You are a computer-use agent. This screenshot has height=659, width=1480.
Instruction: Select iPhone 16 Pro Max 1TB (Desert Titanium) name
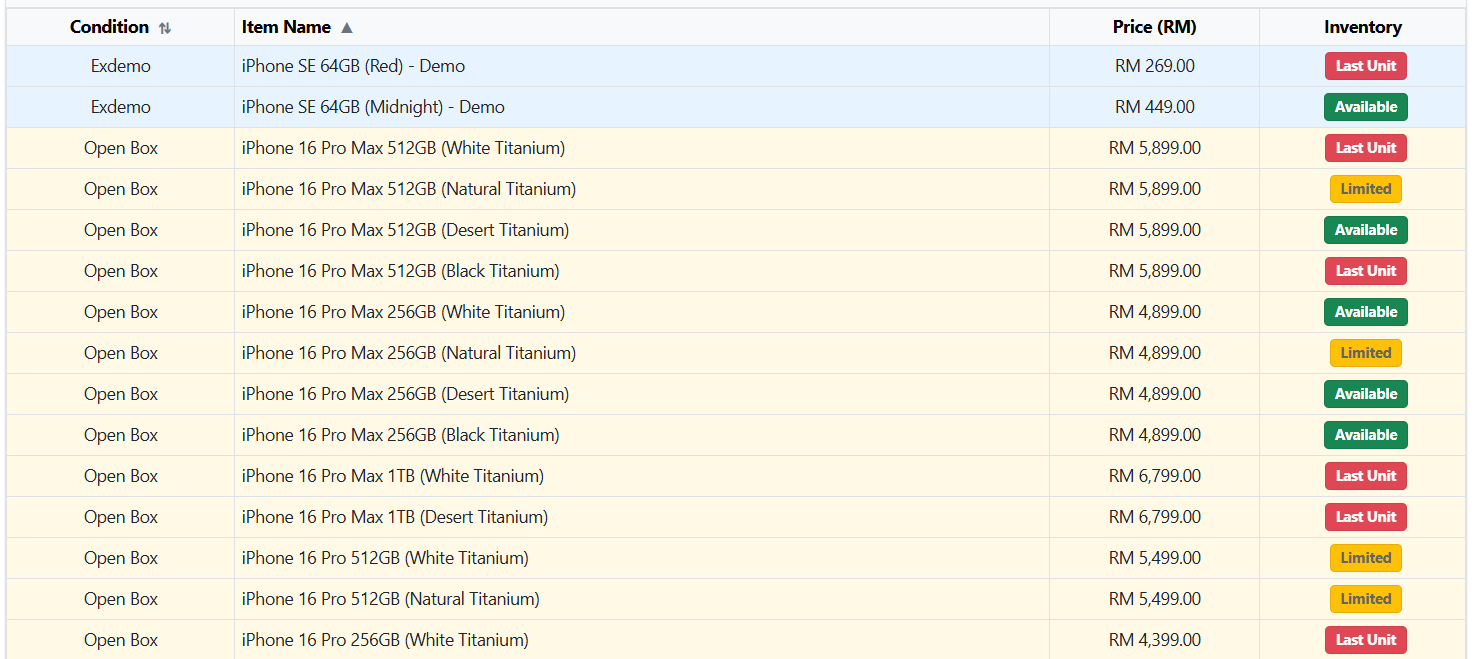click(x=395, y=517)
